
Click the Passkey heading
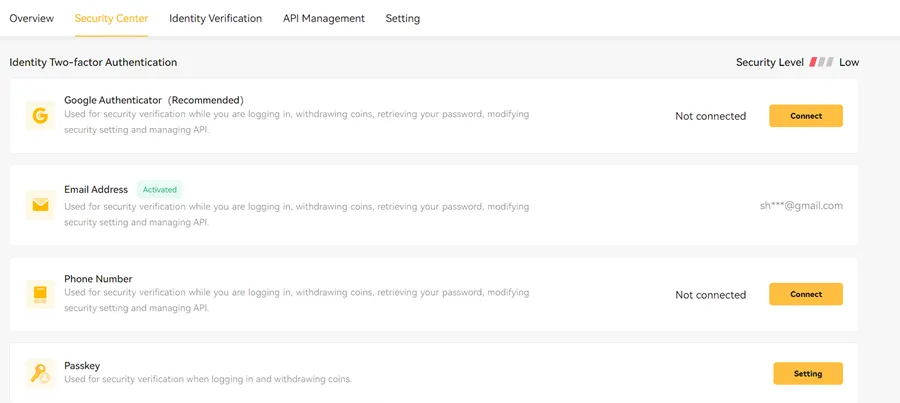[82, 367]
